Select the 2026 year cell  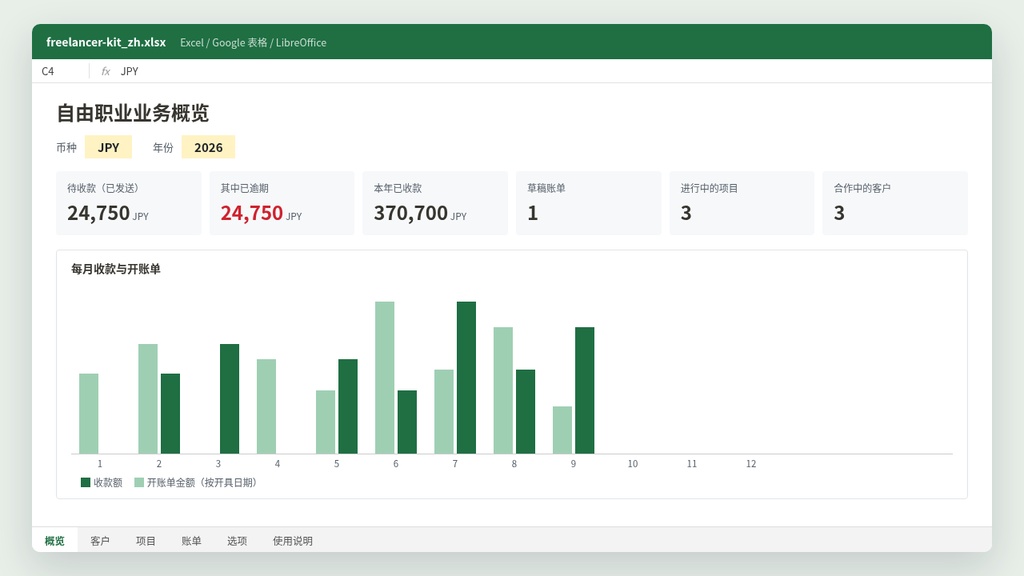pos(208,147)
